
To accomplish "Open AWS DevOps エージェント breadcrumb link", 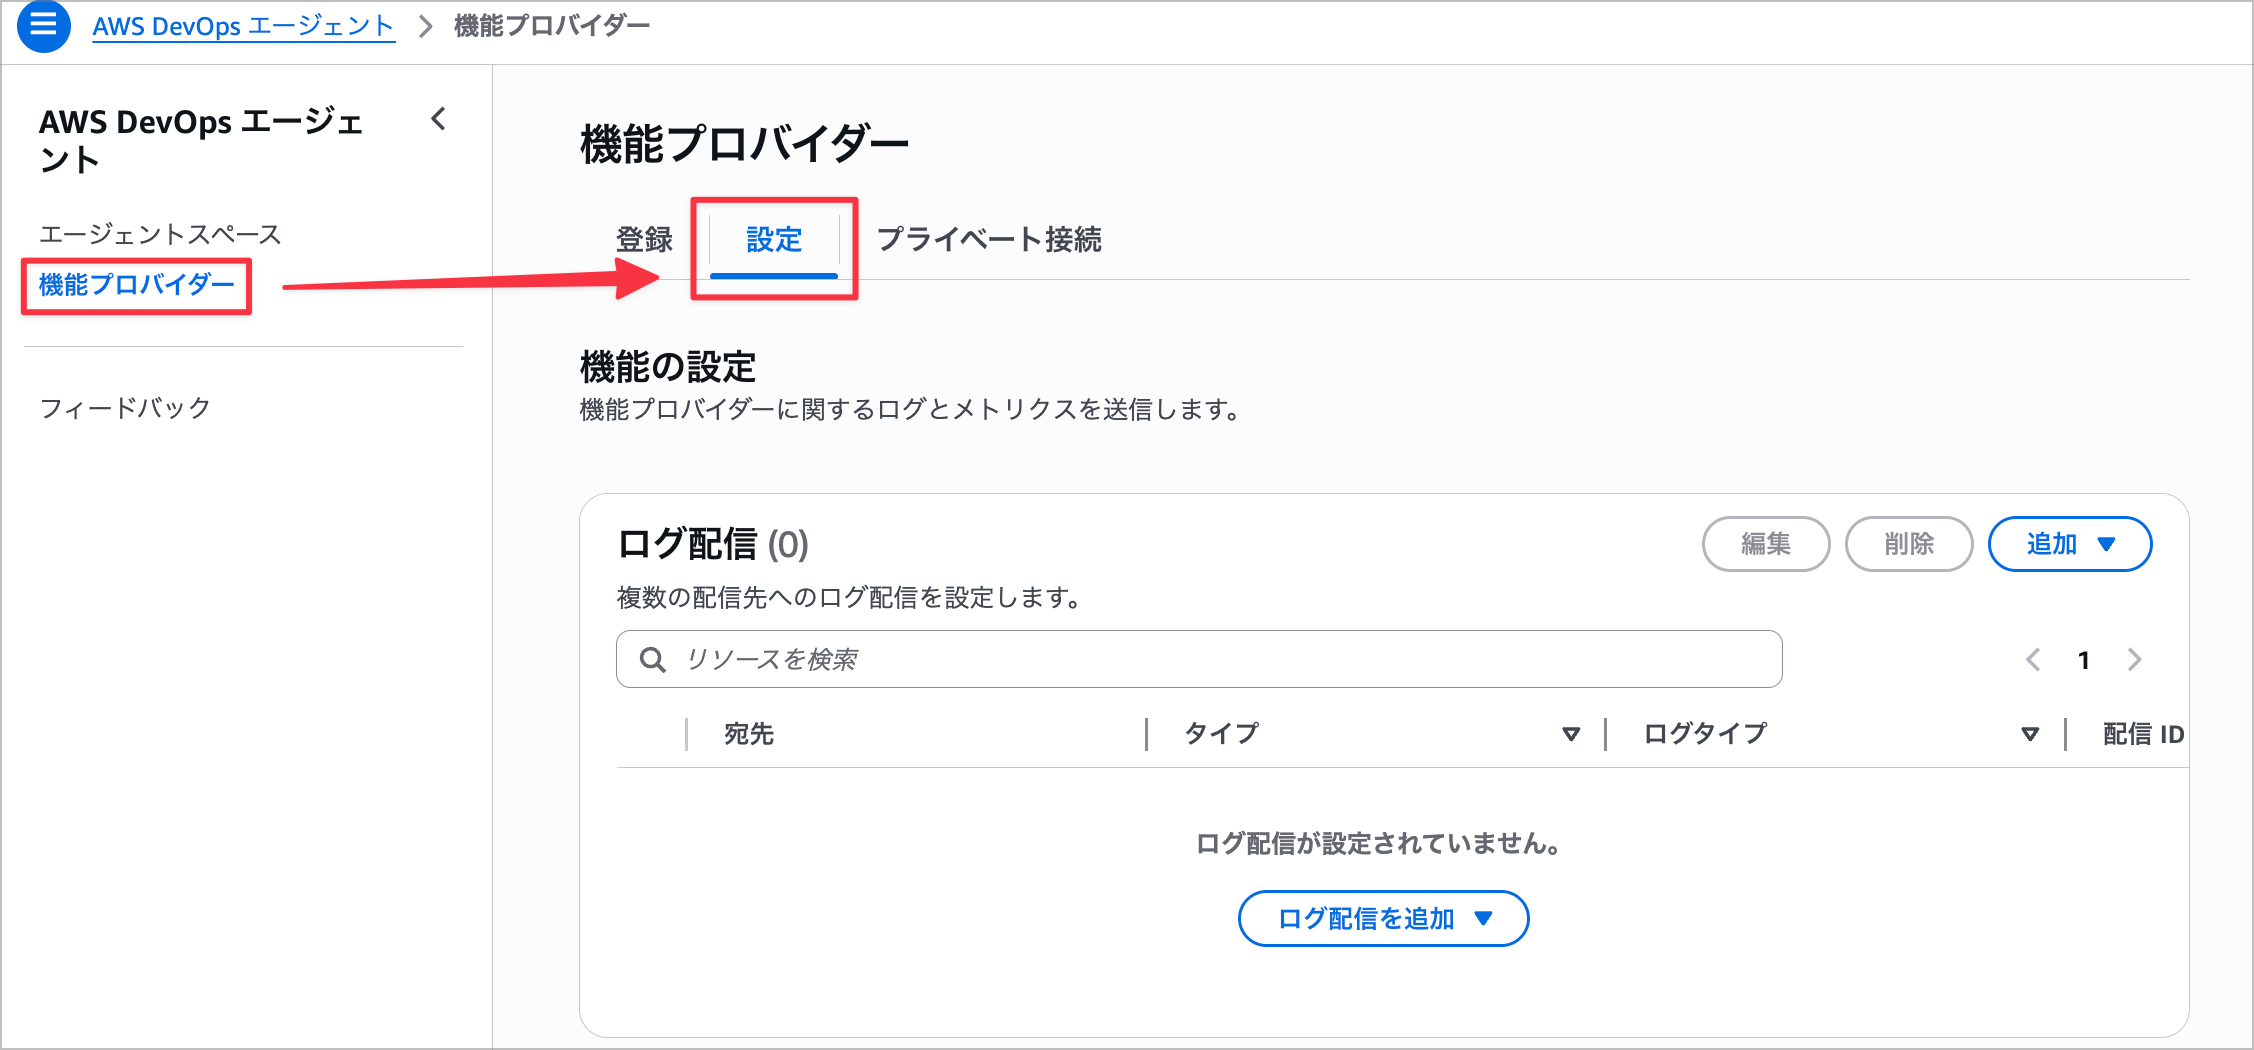I will tap(243, 26).
